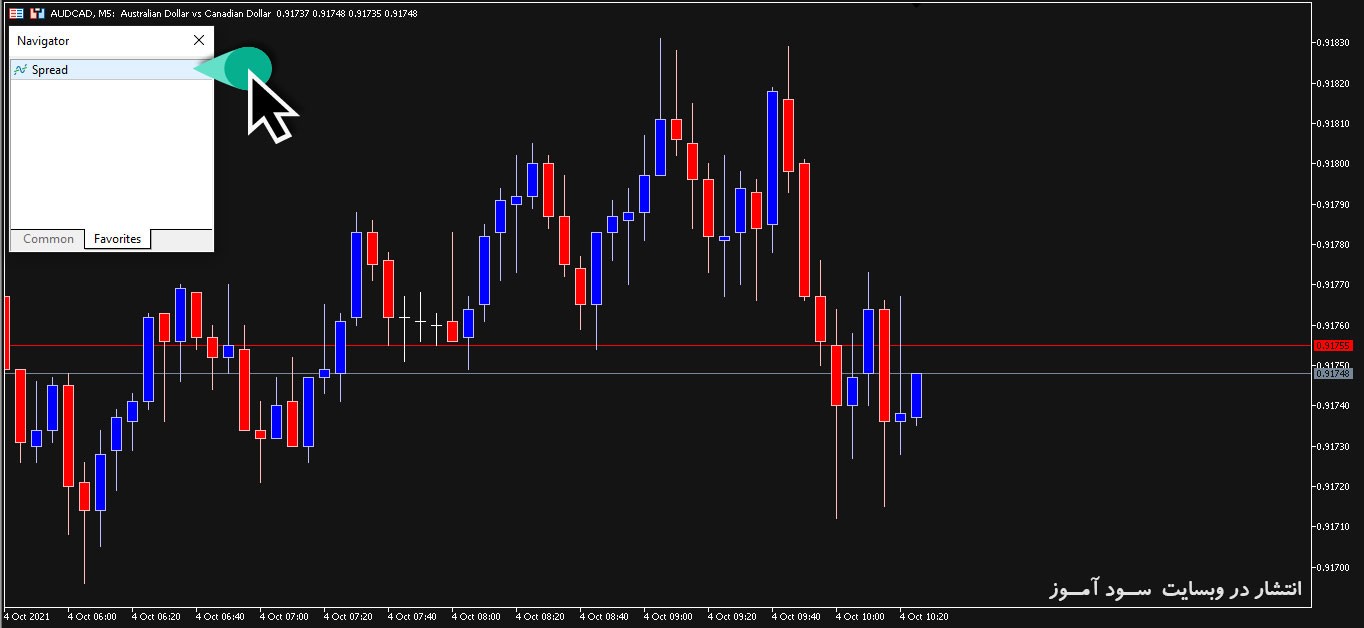Click the red 0.91755 price label

(1333, 345)
